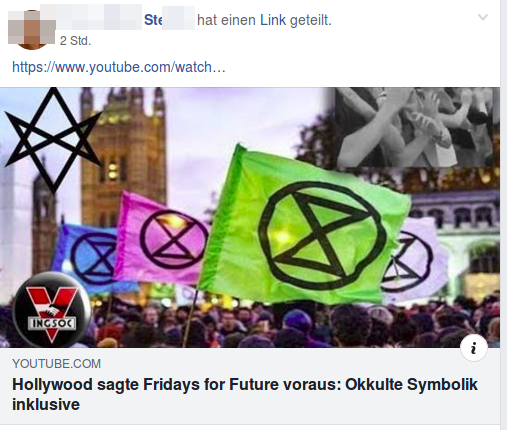Open the youtube.com/watch URL link
The width and height of the screenshot is (507, 430).
[119, 67]
